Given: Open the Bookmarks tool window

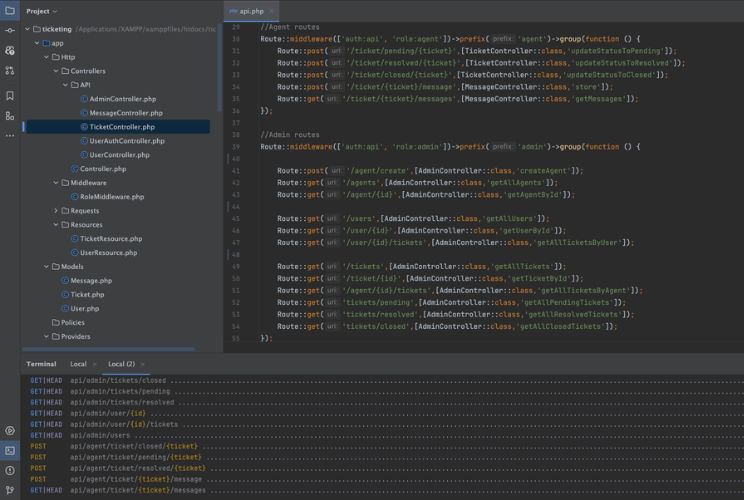Looking at the screenshot, I should (x=10, y=96).
